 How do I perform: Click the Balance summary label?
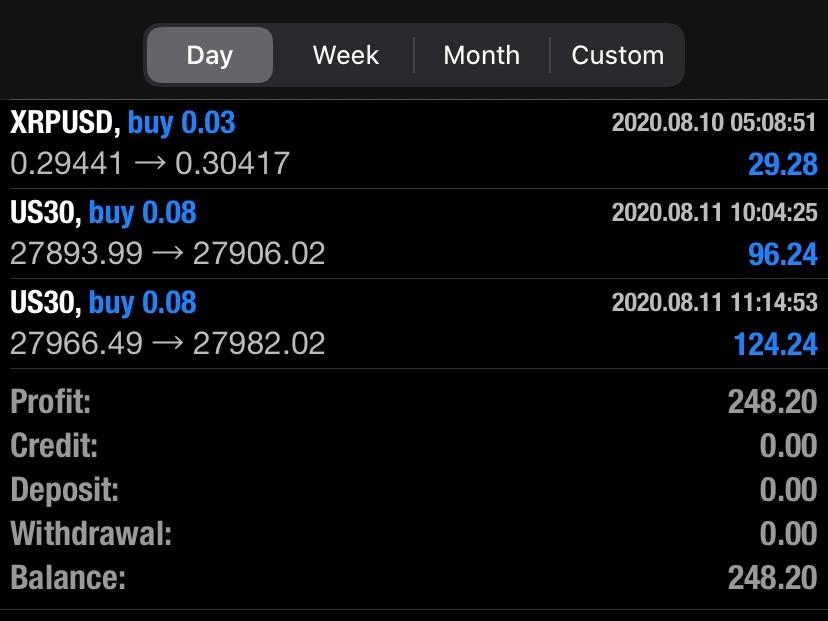(x=68, y=577)
